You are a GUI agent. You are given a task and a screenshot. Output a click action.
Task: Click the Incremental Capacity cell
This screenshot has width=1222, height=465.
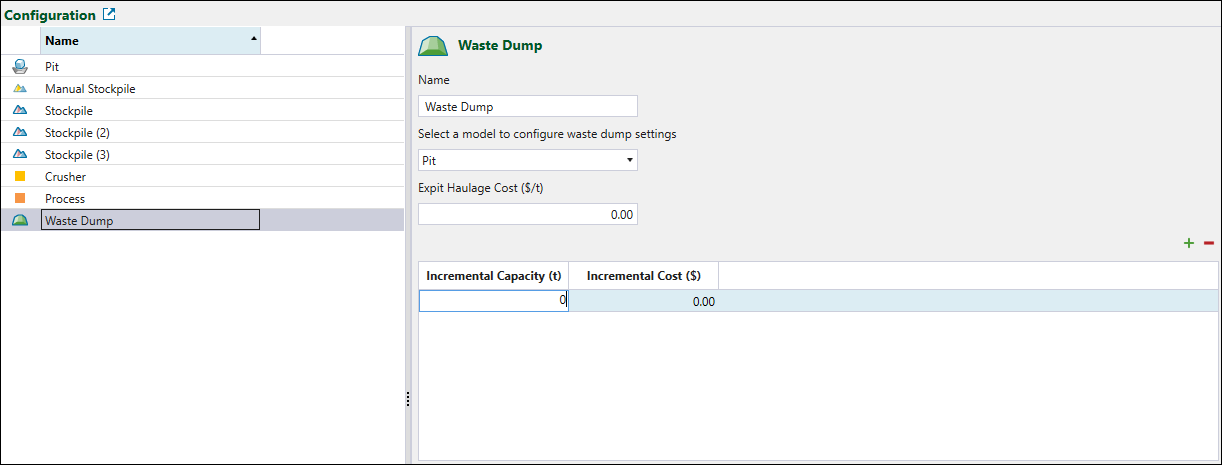493,301
